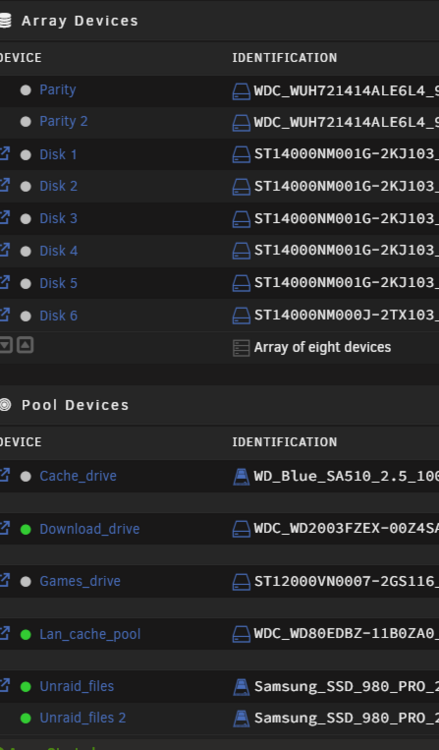
Task: Click the hard-drive icon in the Parity row
Action: 241,91
